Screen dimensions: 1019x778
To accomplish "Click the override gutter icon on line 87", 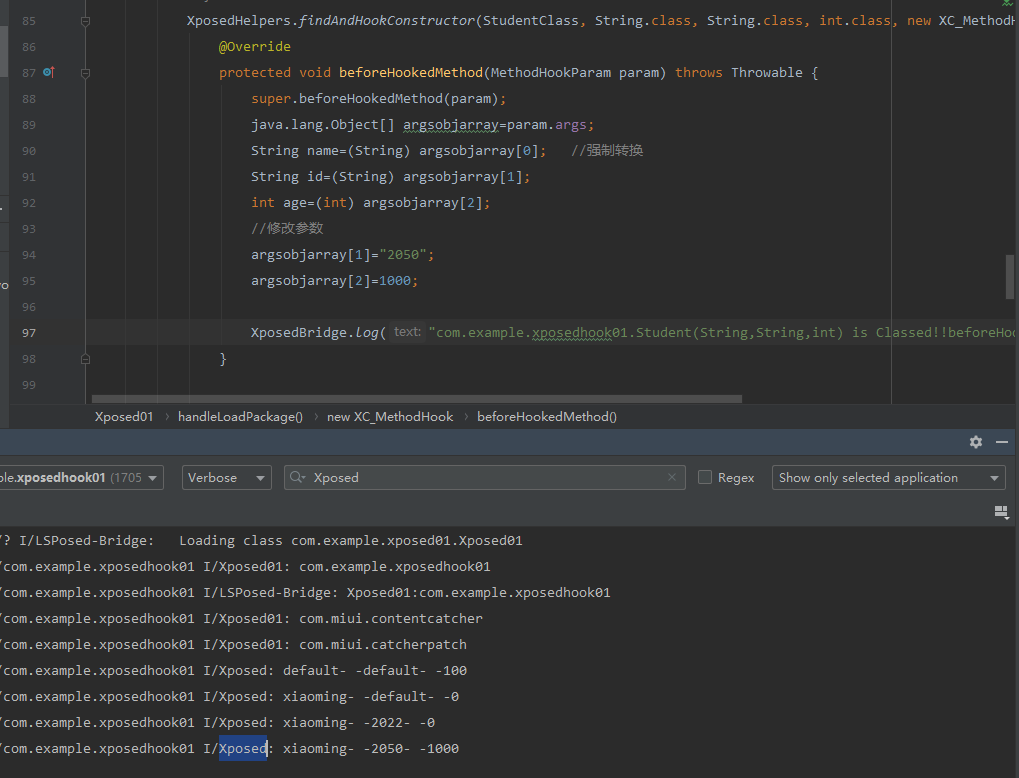I will pos(49,72).
